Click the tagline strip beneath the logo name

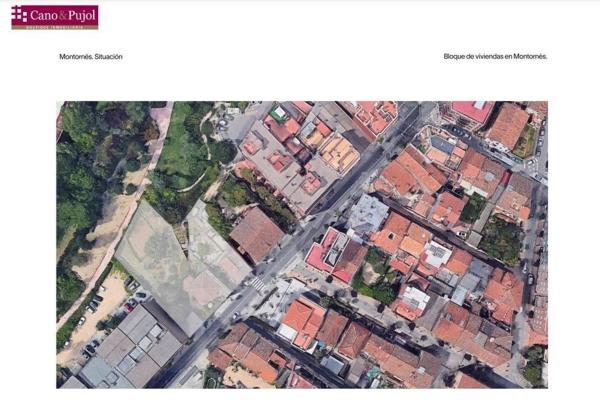[x=54, y=26]
